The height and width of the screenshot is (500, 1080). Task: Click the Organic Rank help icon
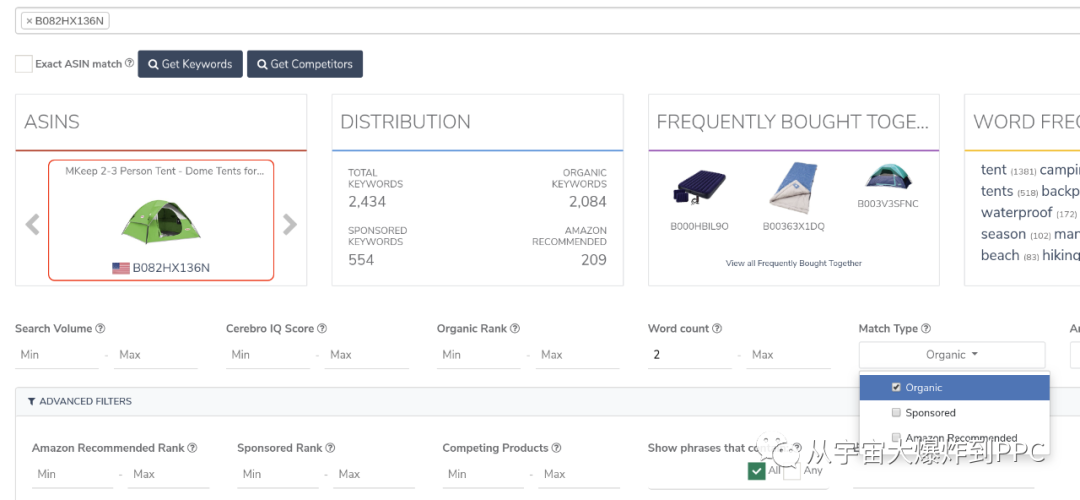tap(514, 329)
